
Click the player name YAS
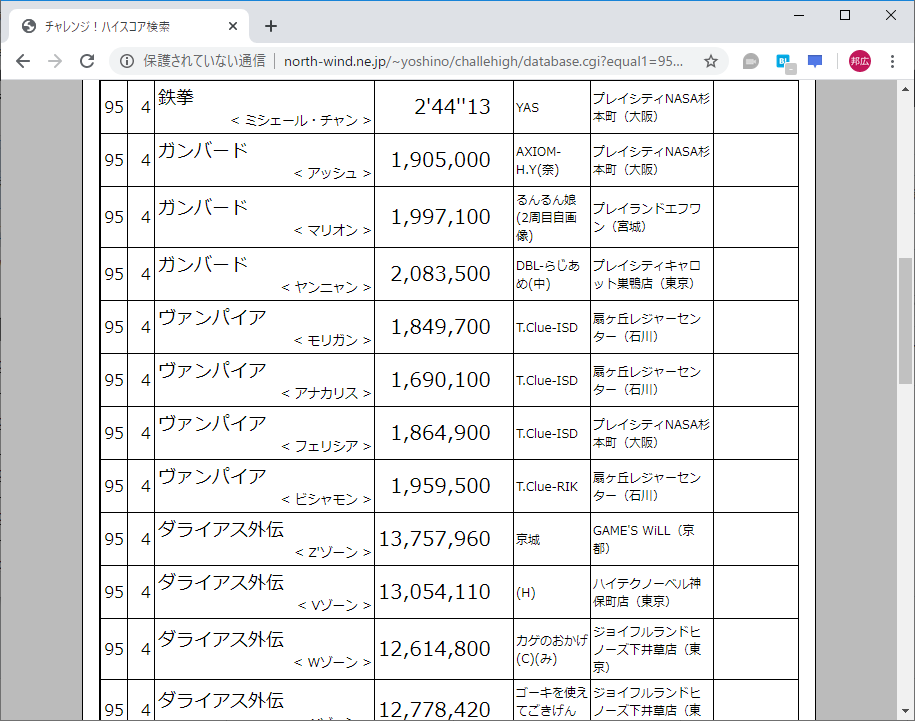tap(527, 107)
